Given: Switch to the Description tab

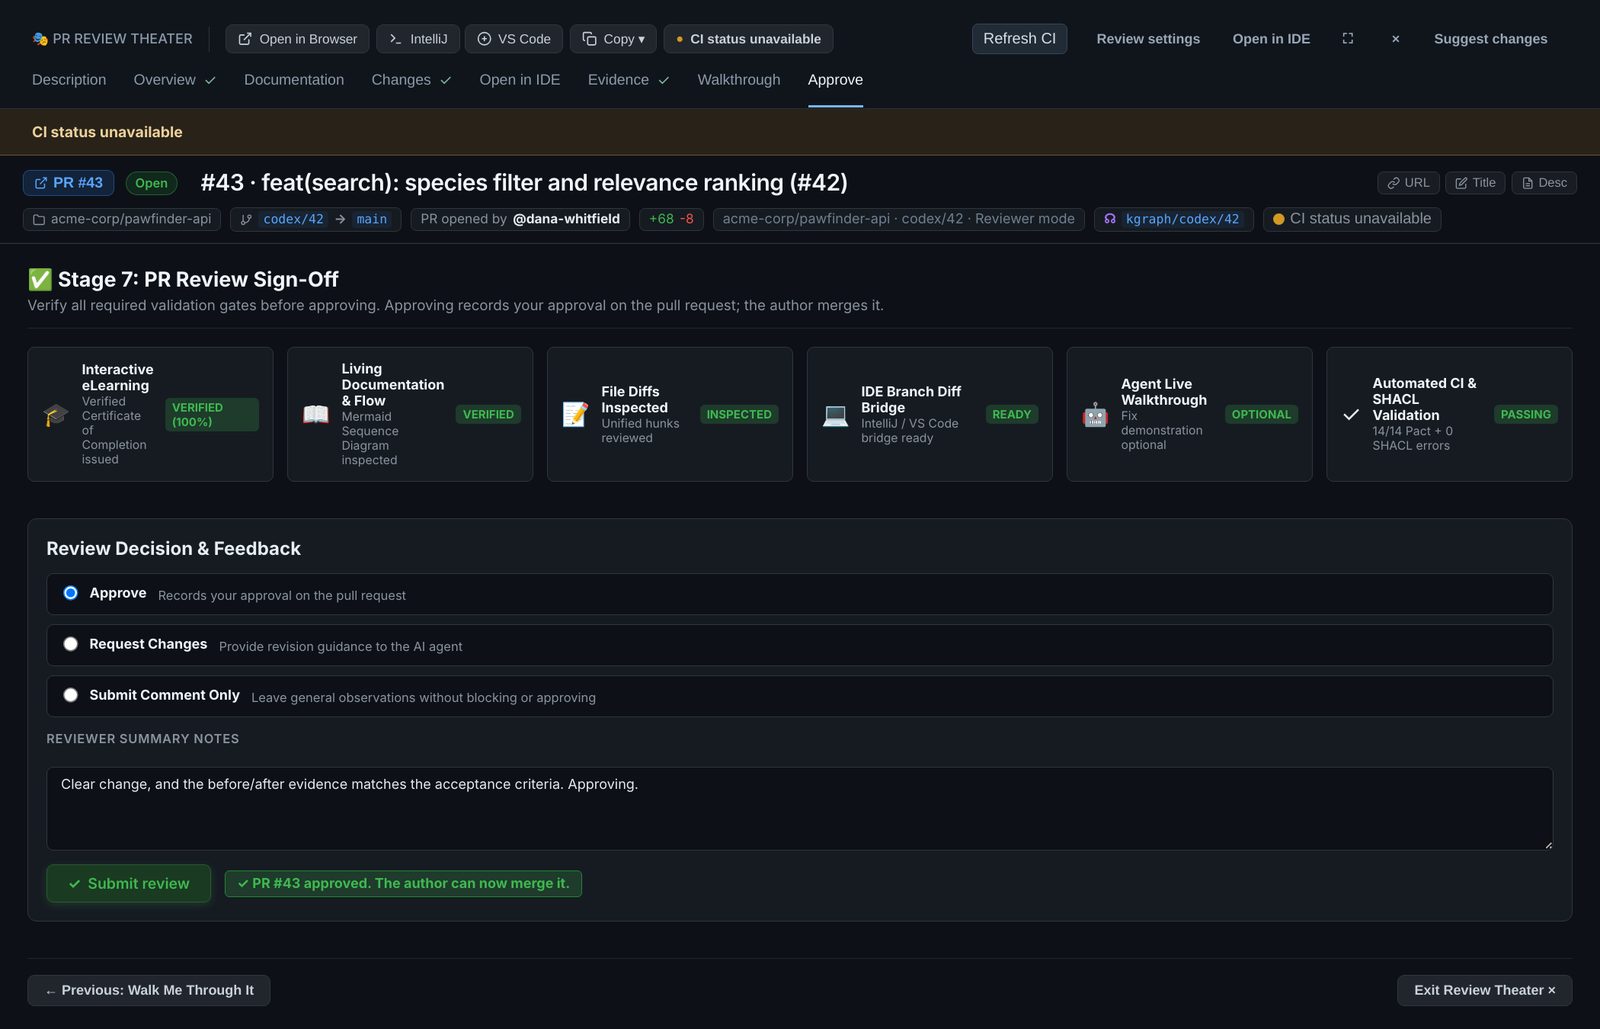Looking at the screenshot, I should (69, 80).
